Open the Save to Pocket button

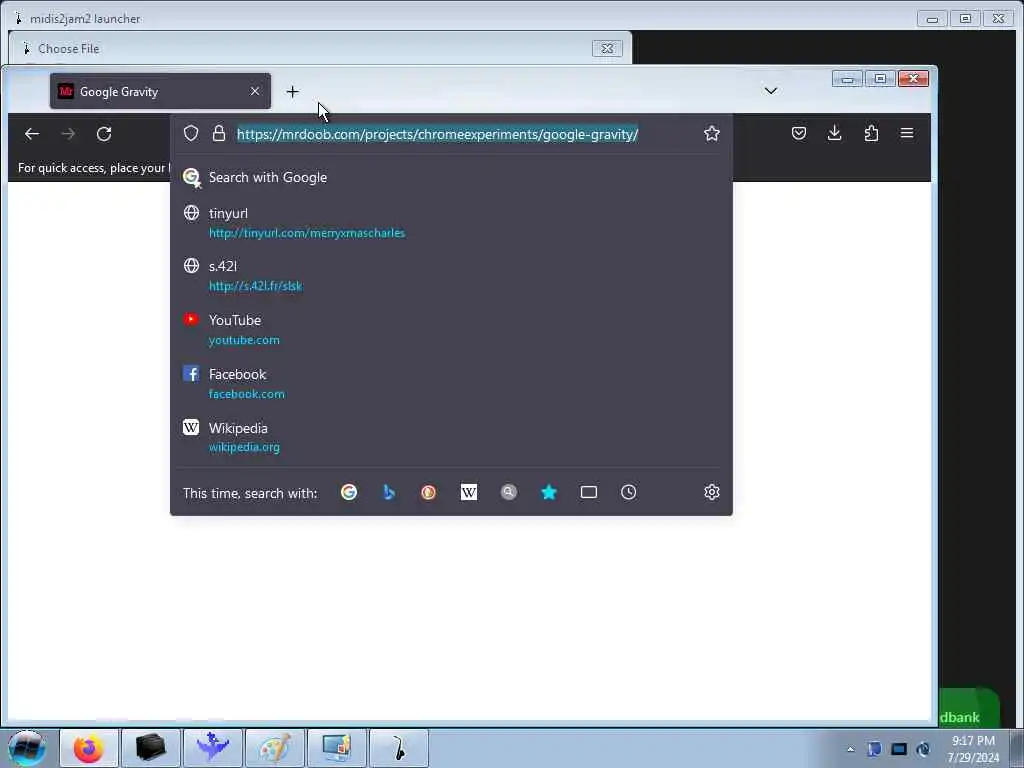[799, 133]
